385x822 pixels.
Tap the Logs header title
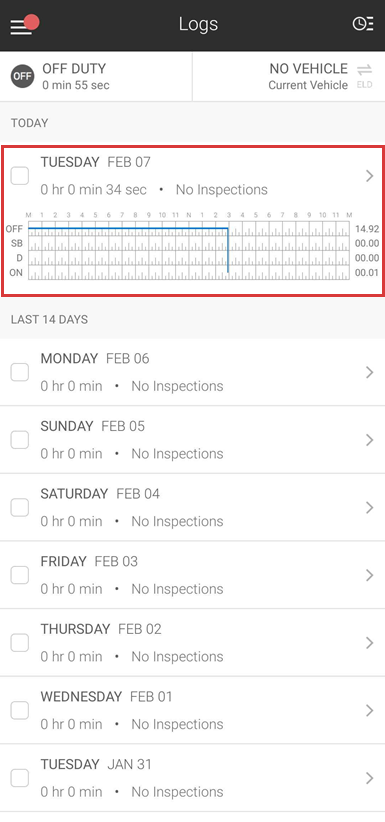pos(198,24)
